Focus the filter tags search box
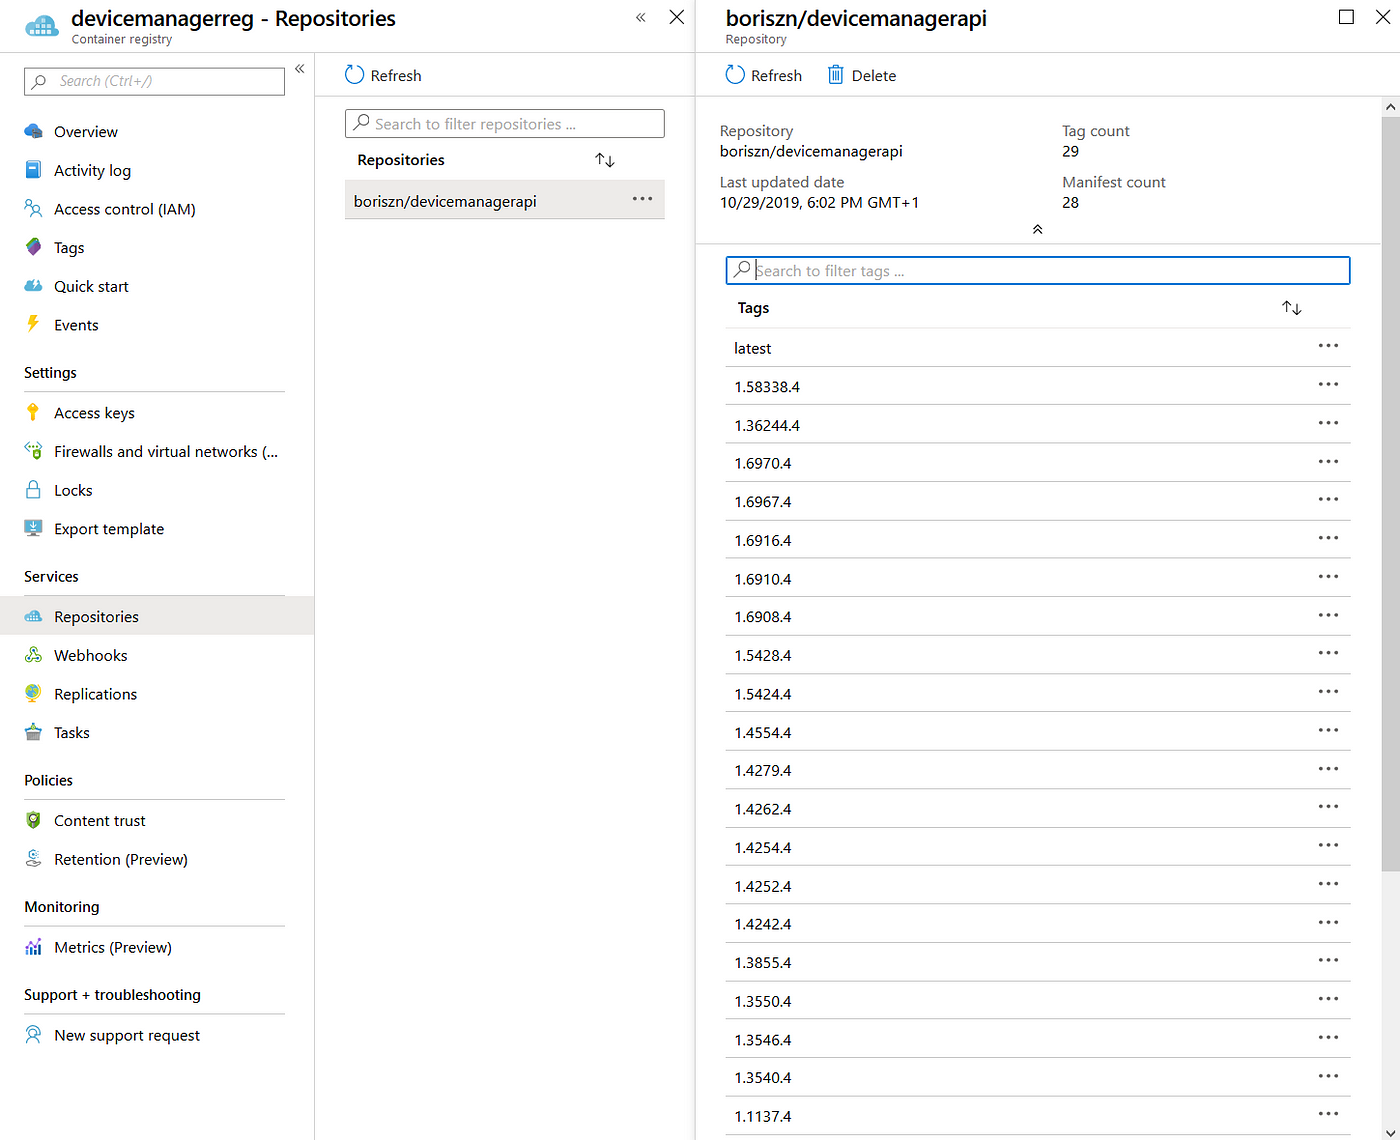This screenshot has height=1140, width=1400. pos(1038,271)
